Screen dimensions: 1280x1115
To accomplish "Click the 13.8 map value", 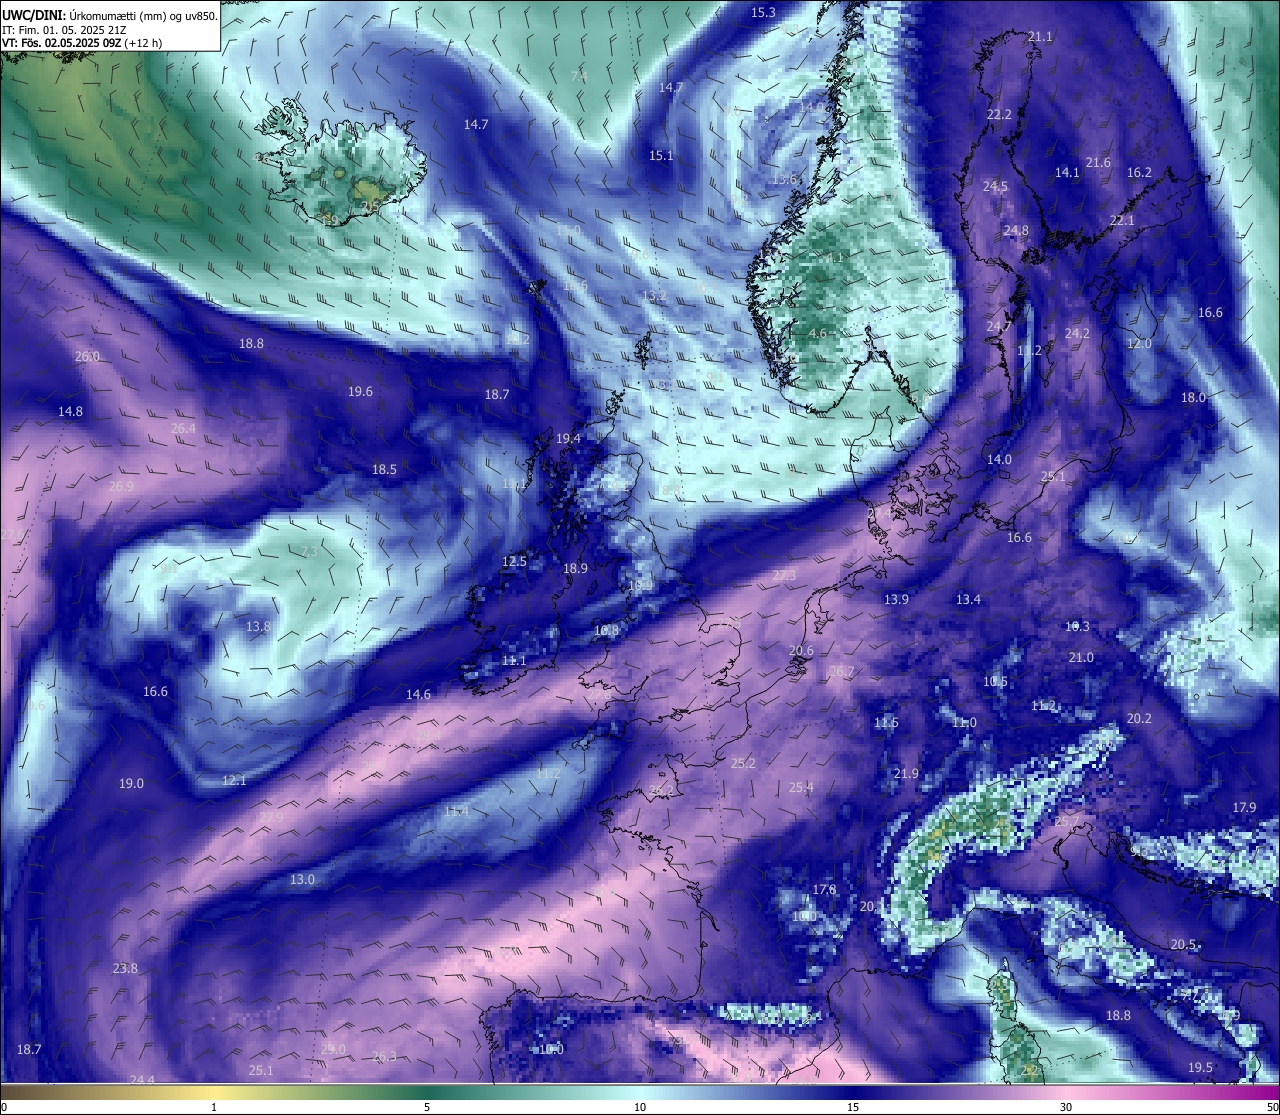I will tap(258, 626).
